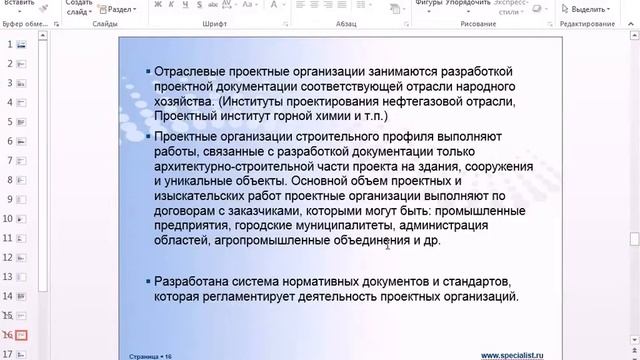640x360 pixels.
Task: Open Экспресс-стили quick styles
Action: click(510, 8)
